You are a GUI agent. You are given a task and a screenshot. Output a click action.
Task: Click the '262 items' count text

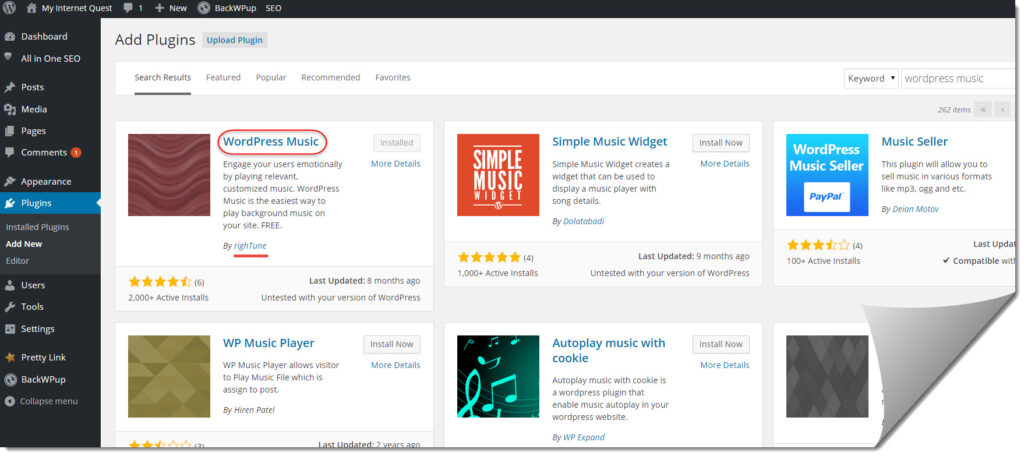(954, 110)
